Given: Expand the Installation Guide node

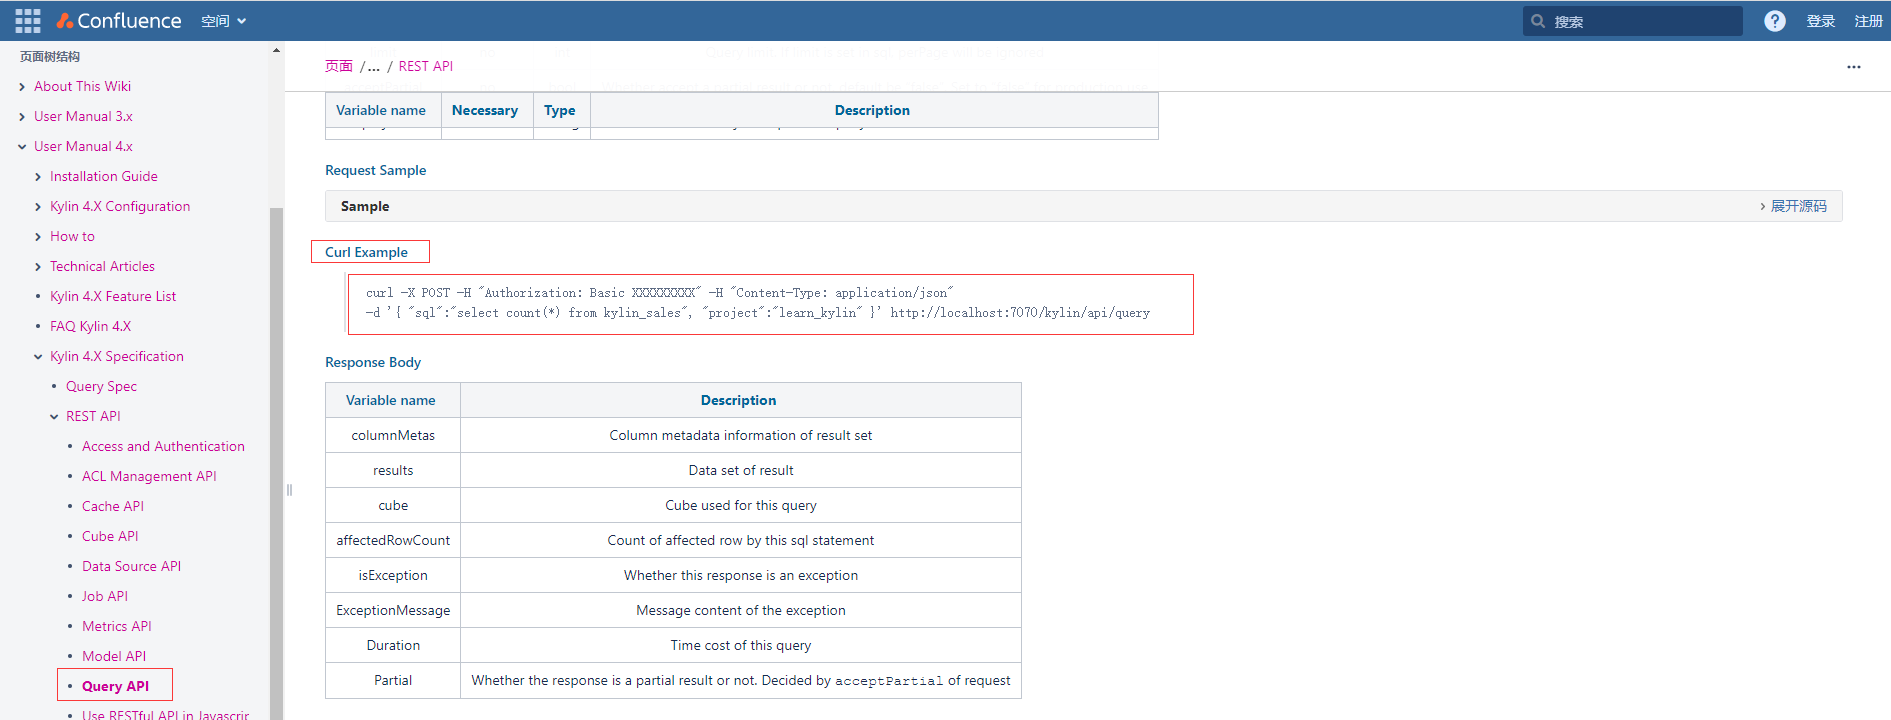Looking at the screenshot, I should coord(38,177).
